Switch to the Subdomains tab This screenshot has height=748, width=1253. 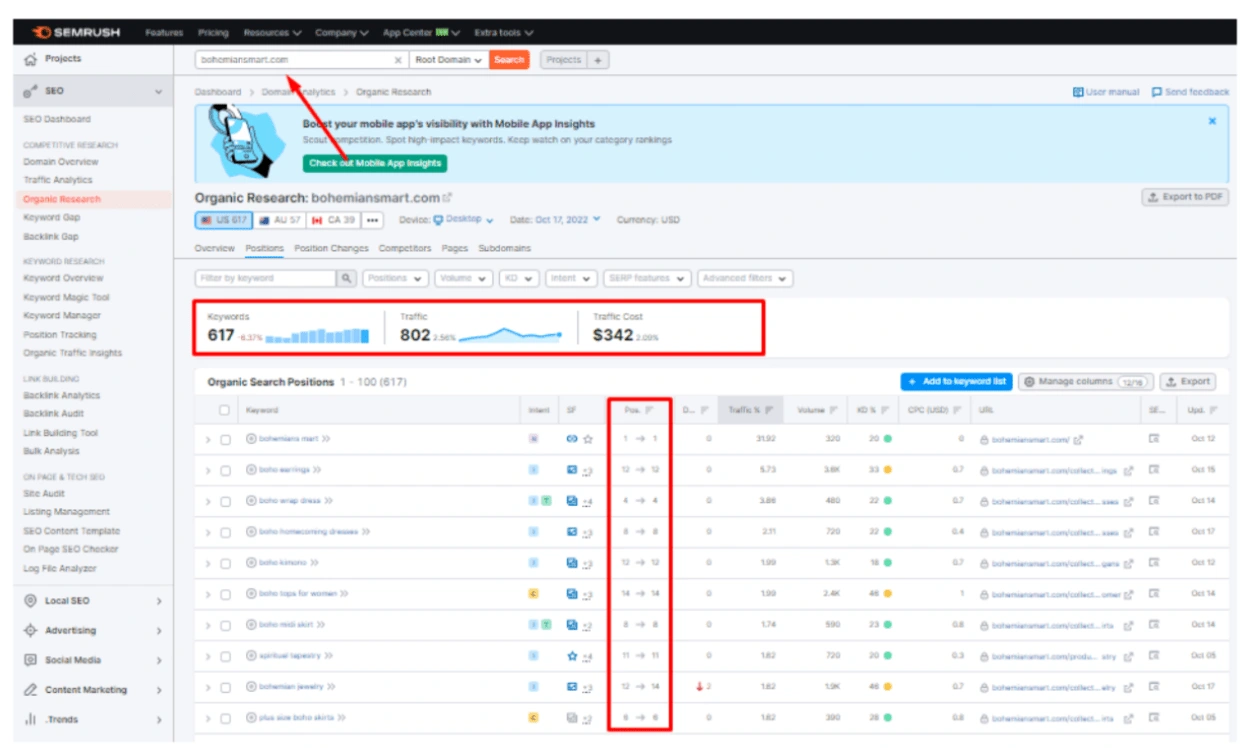tap(505, 248)
